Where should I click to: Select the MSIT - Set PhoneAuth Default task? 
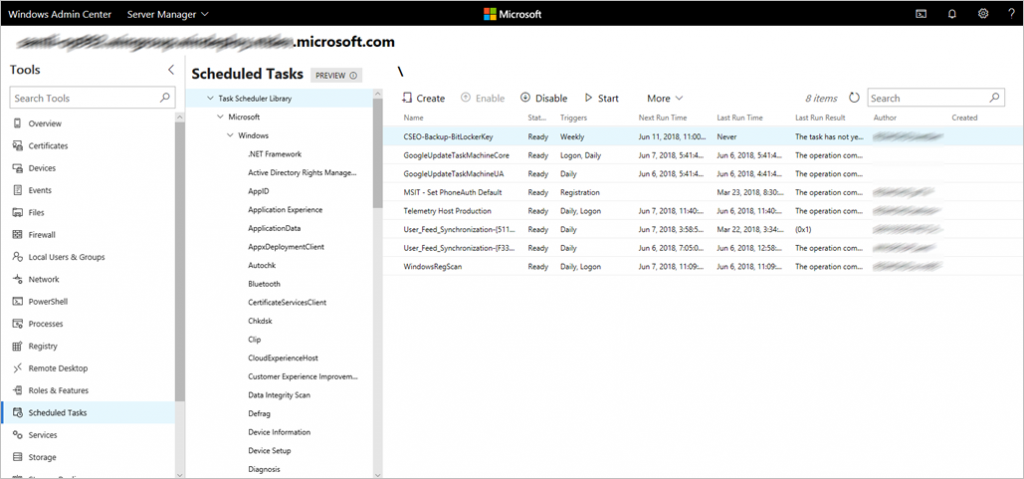coord(703,192)
